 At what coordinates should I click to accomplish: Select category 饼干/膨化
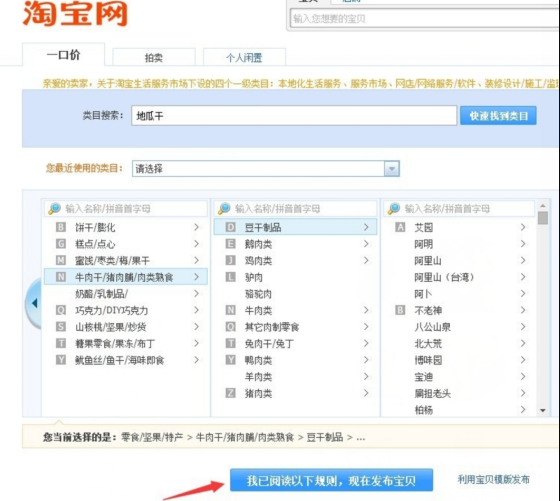coord(126,227)
